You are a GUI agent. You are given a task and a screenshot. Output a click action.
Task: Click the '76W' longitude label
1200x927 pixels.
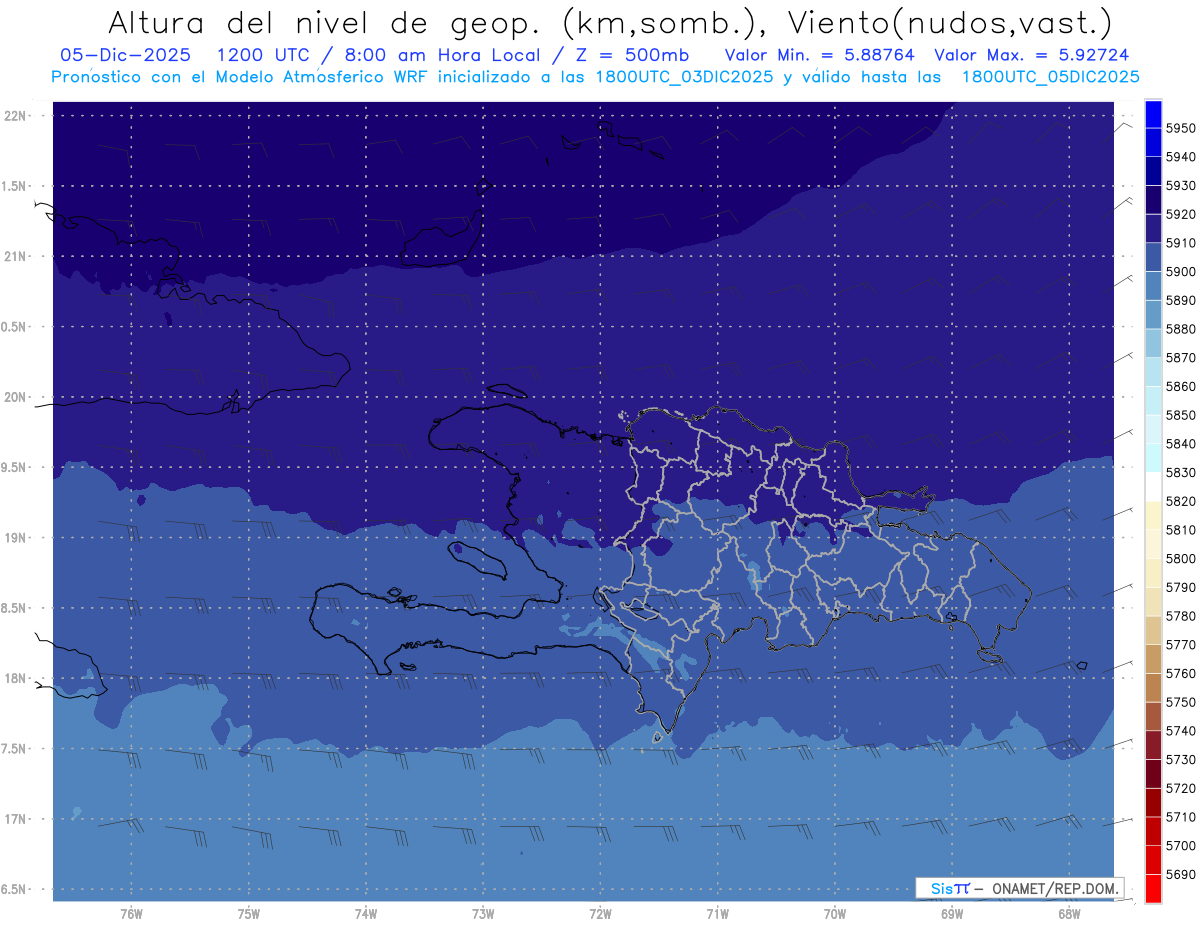131,914
